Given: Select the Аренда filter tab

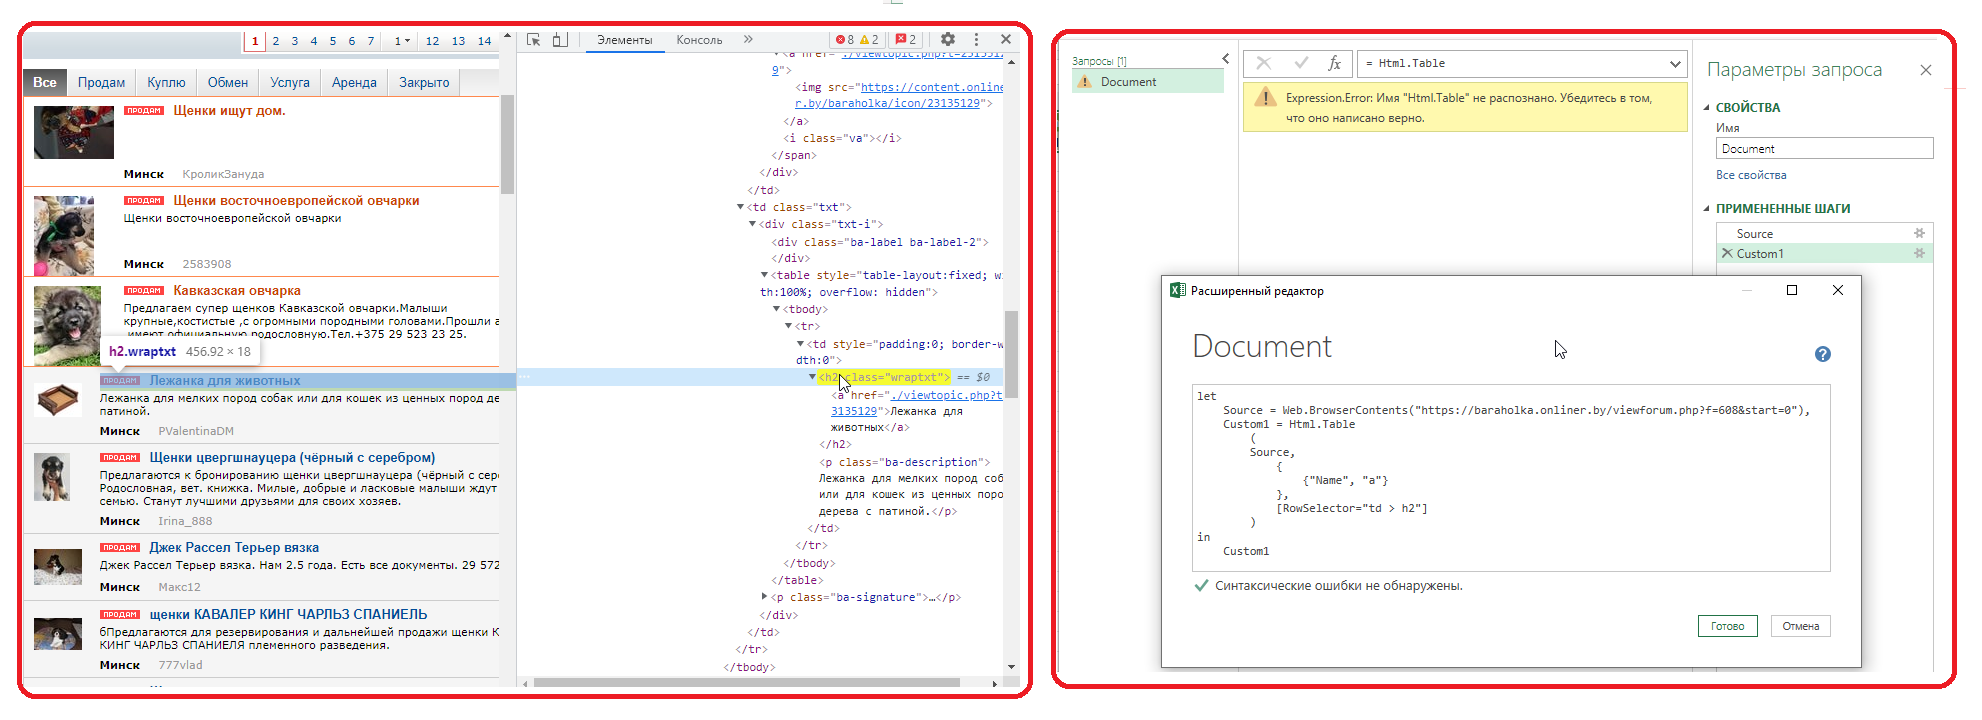Looking at the screenshot, I should point(354,82).
